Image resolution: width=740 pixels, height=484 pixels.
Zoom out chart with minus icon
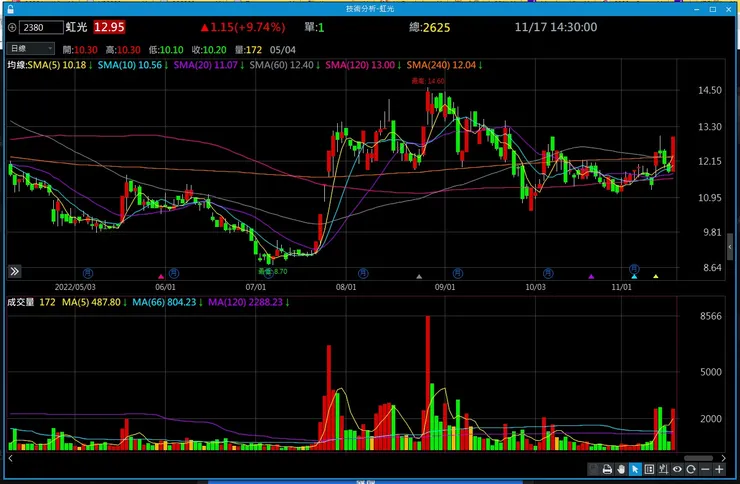705,469
